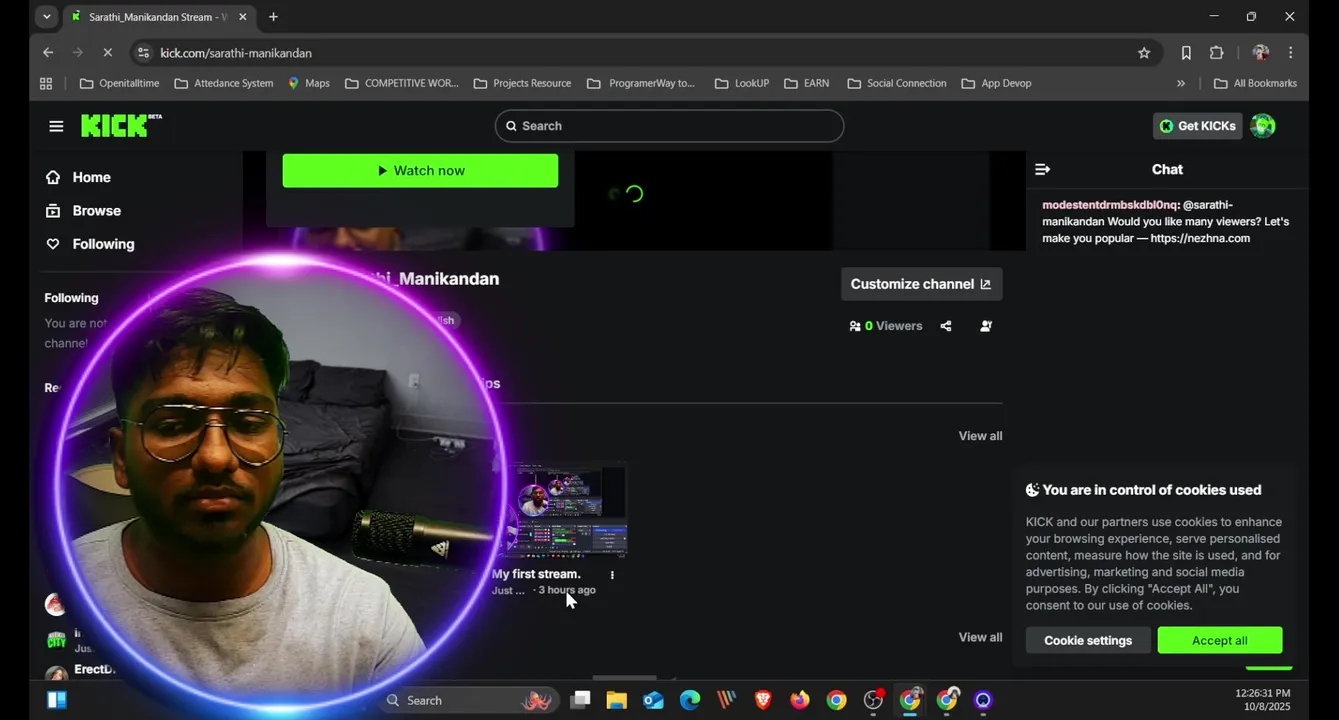Image resolution: width=1339 pixels, height=720 pixels.
Task: Click the My first stream. title
Action: coord(536,575)
